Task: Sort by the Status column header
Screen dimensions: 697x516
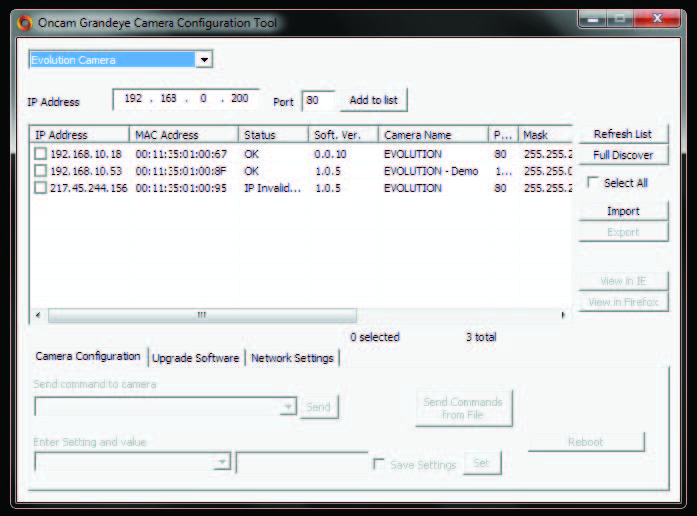Action: click(273, 135)
